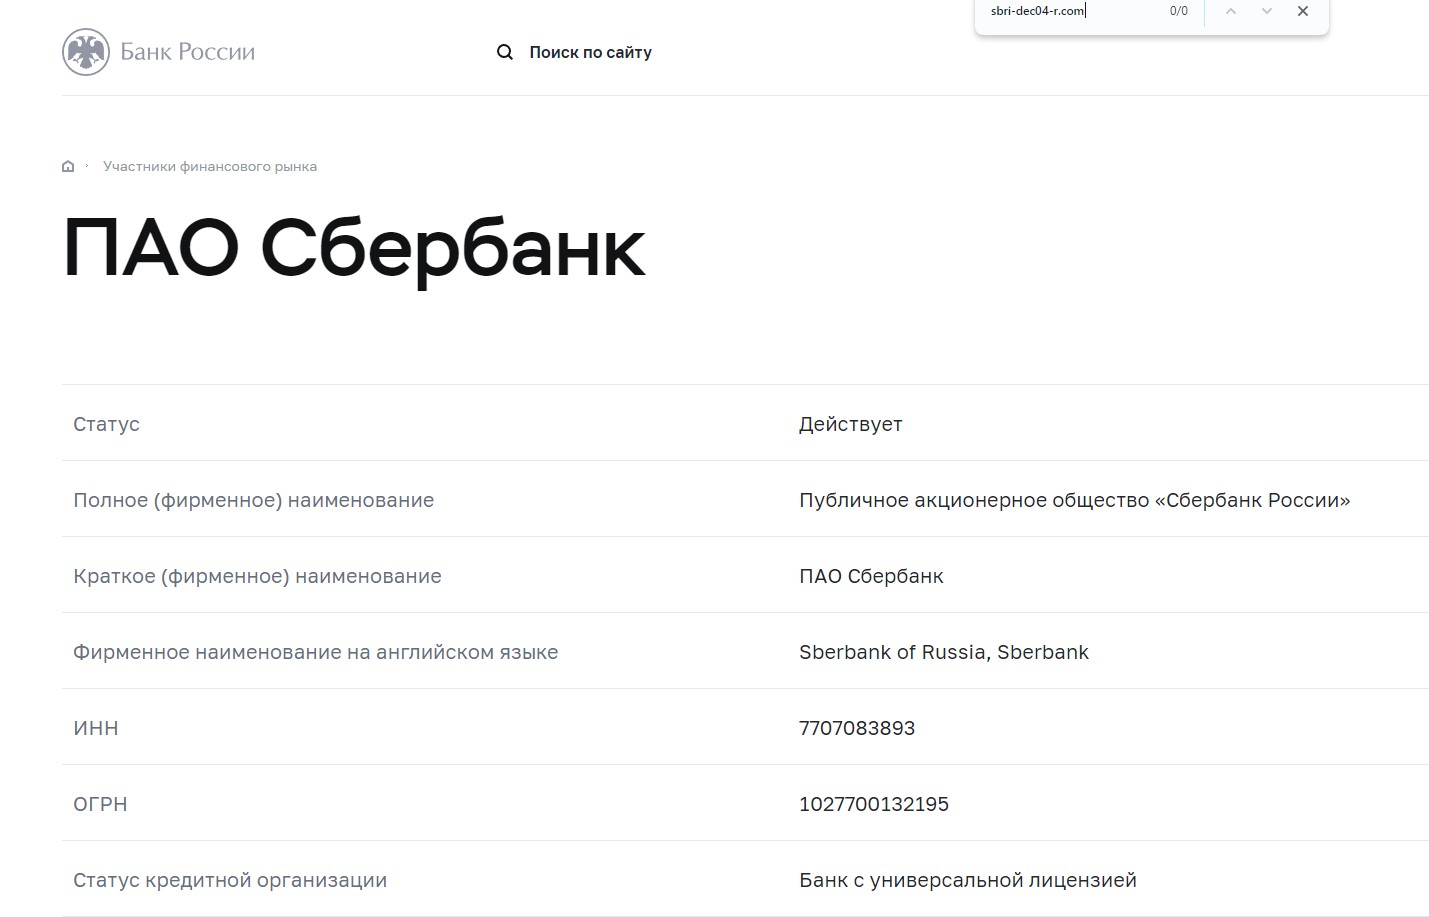
Task: Open the site search magnifier icon
Action: pyautogui.click(x=505, y=52)
